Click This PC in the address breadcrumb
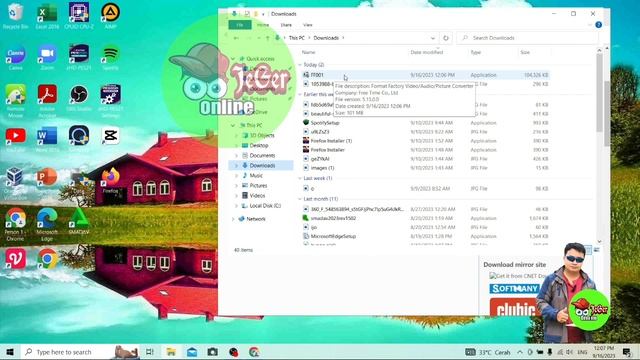This screenshot has width=640, height=360. [297, 38]
